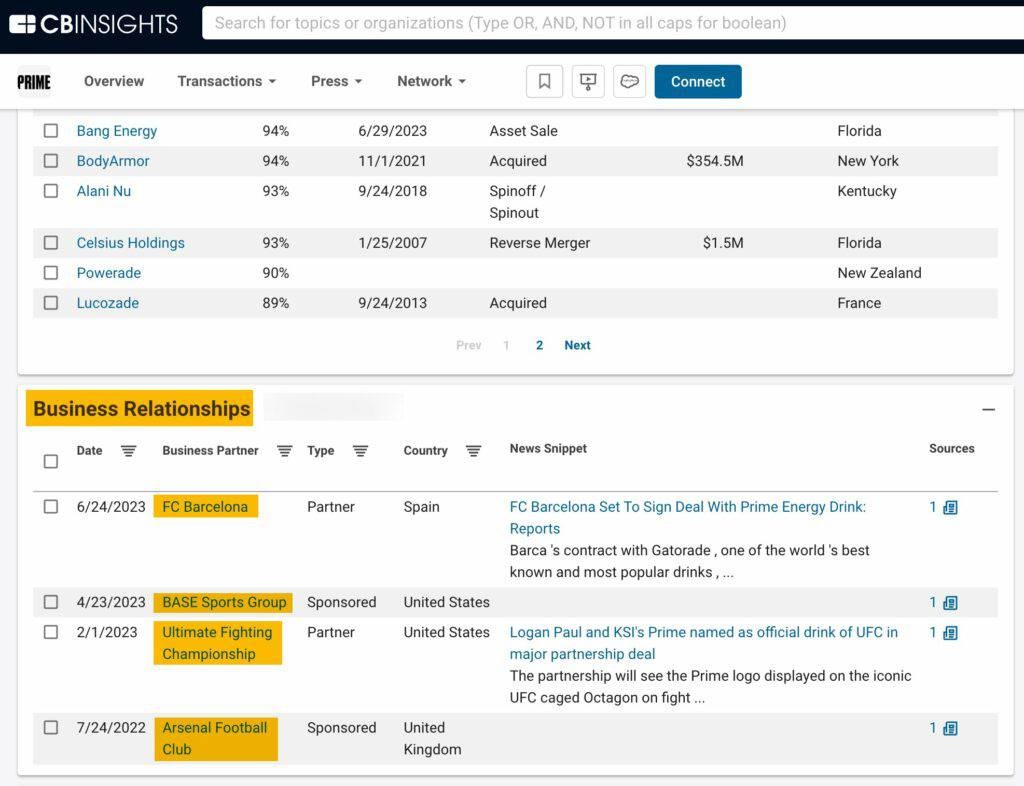Open the Celsius Holdings profile link
Viewport: 1024px width, 786px height.
click(131, 243)
